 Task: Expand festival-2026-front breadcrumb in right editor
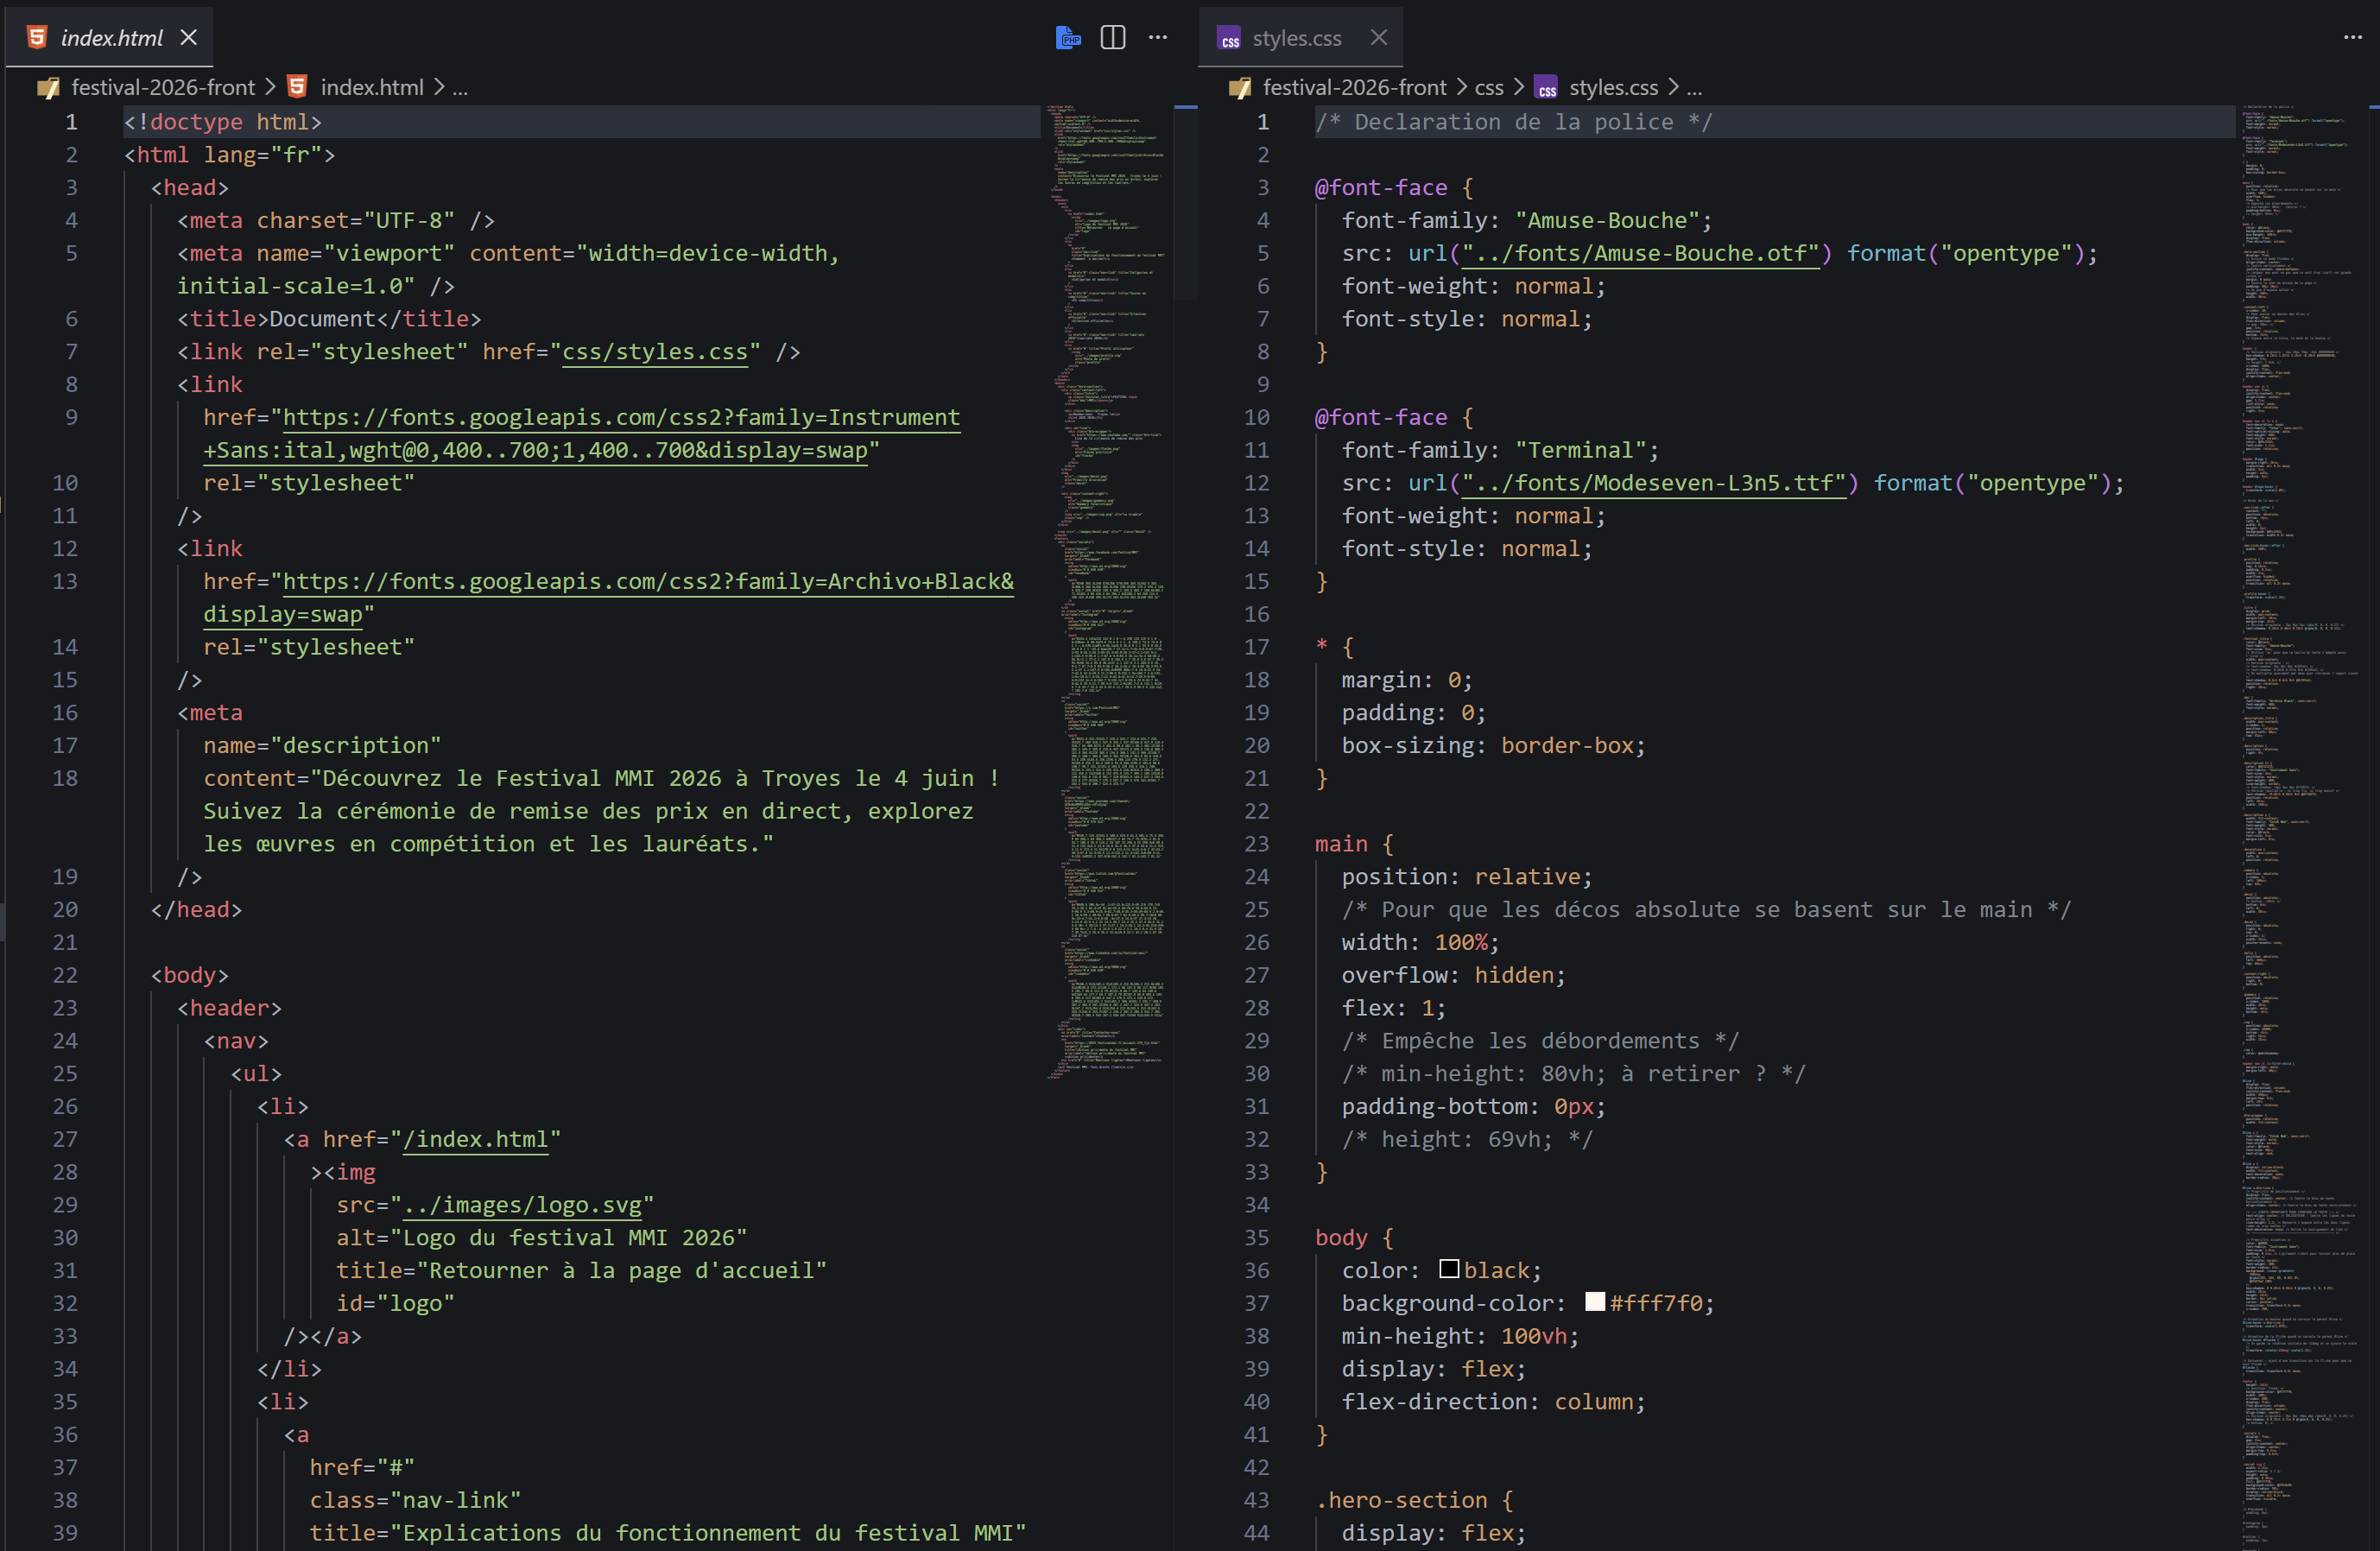pos(1354,88)
